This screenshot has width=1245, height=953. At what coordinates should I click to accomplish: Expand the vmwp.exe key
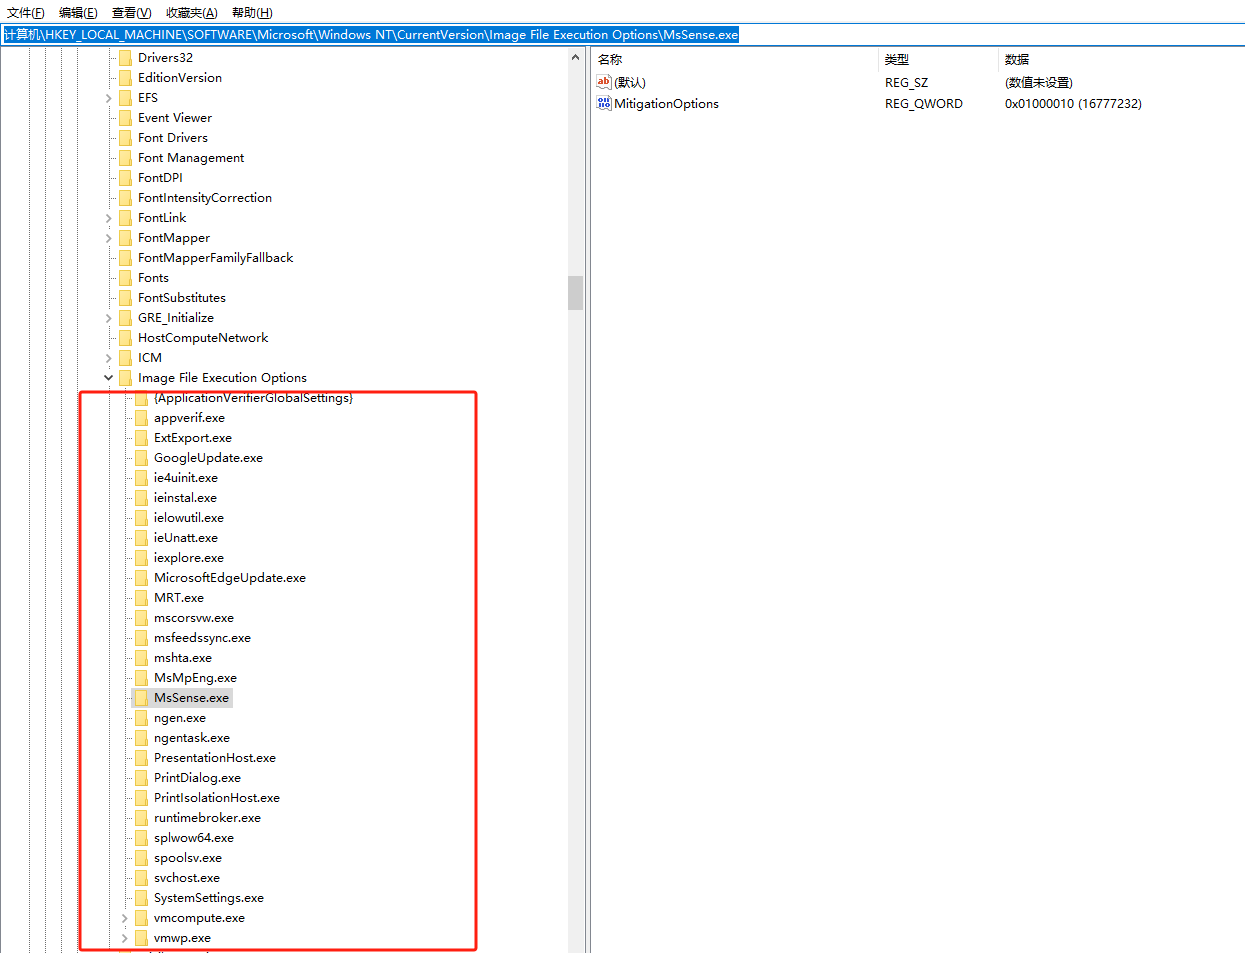[x=125, y=938]
